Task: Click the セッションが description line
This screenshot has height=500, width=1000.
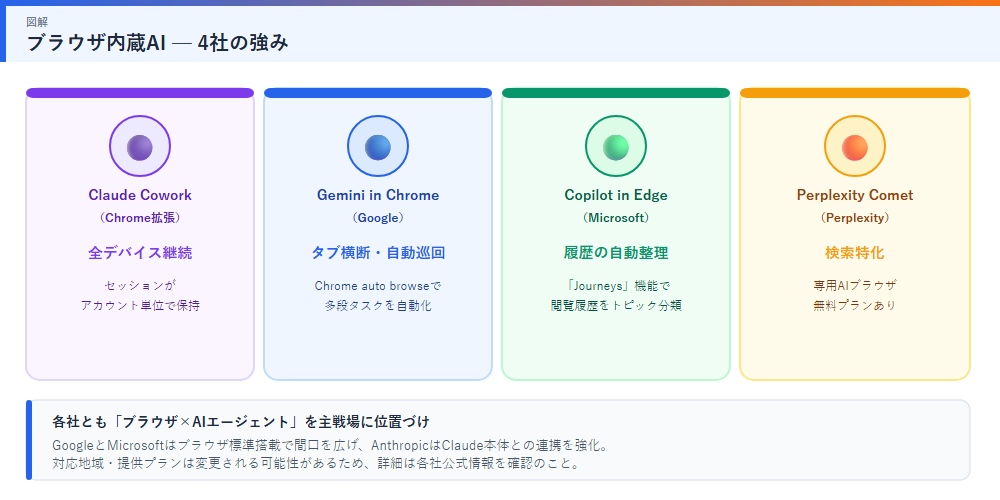Action: coord(140,285)
